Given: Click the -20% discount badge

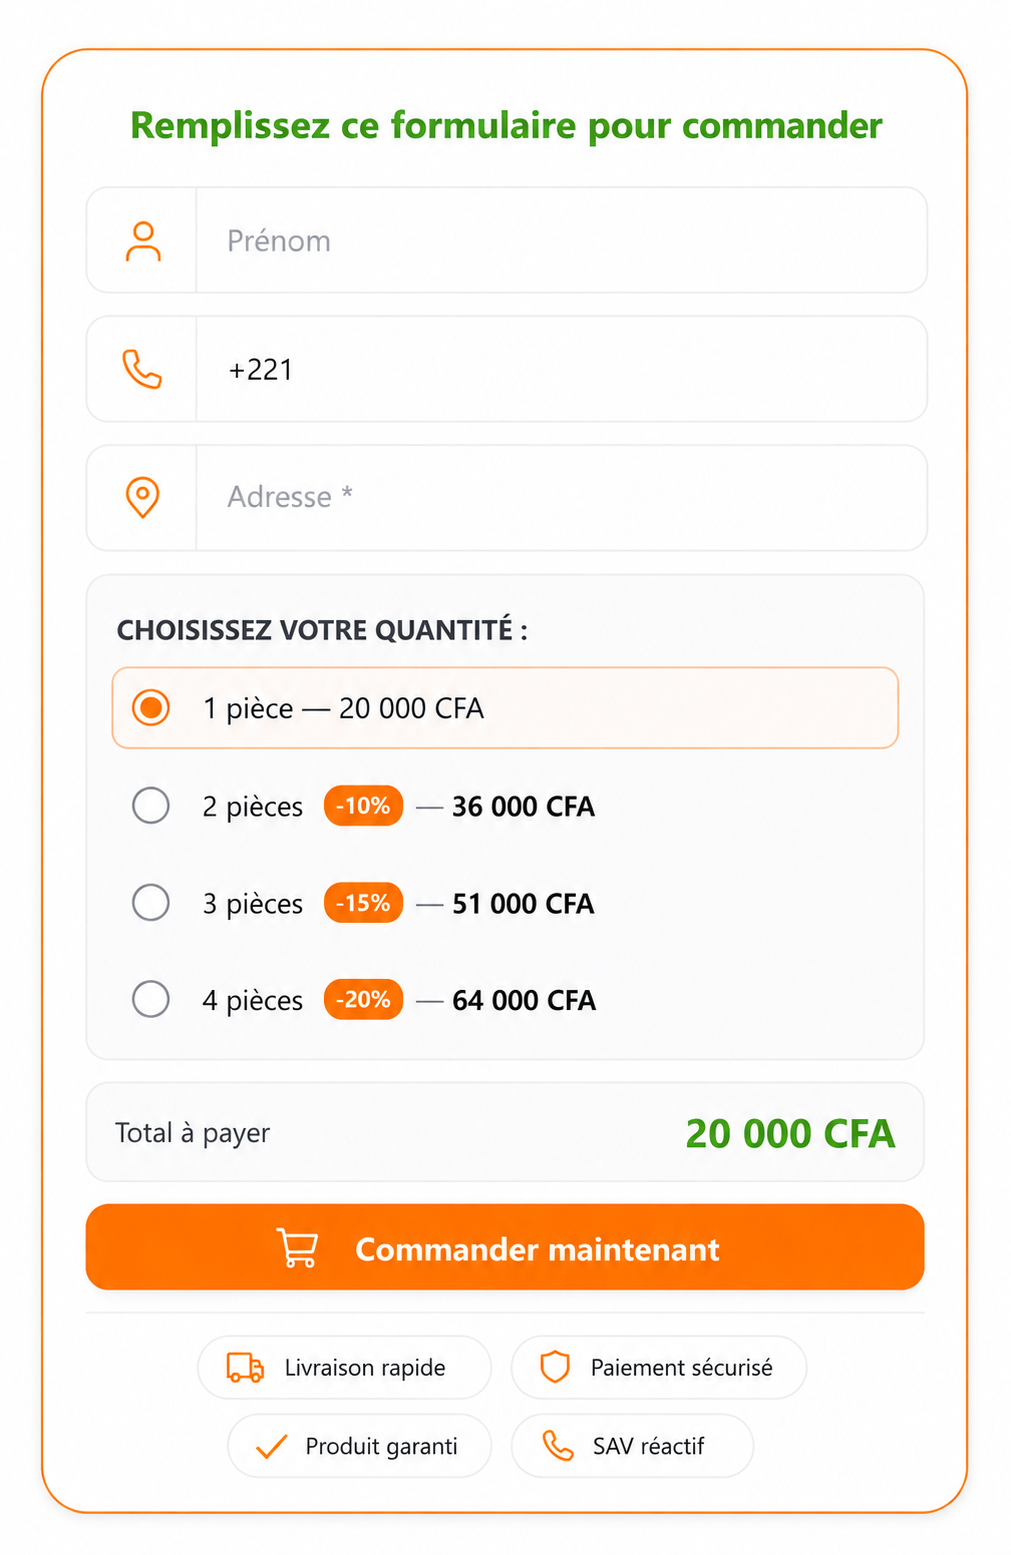Looking at the screenshot, I should pos(363,1000).
